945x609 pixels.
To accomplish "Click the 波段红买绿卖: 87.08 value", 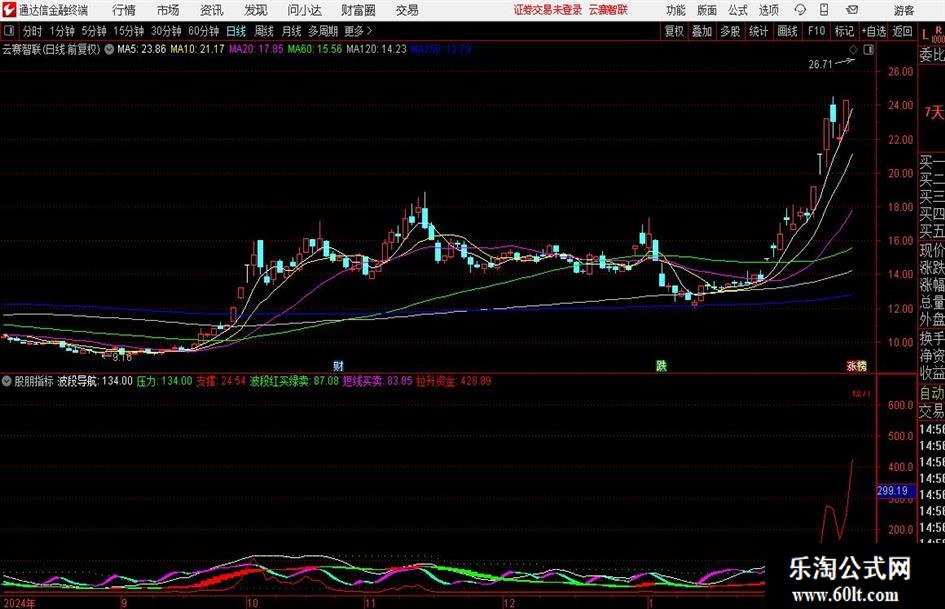I will [294, 381].
